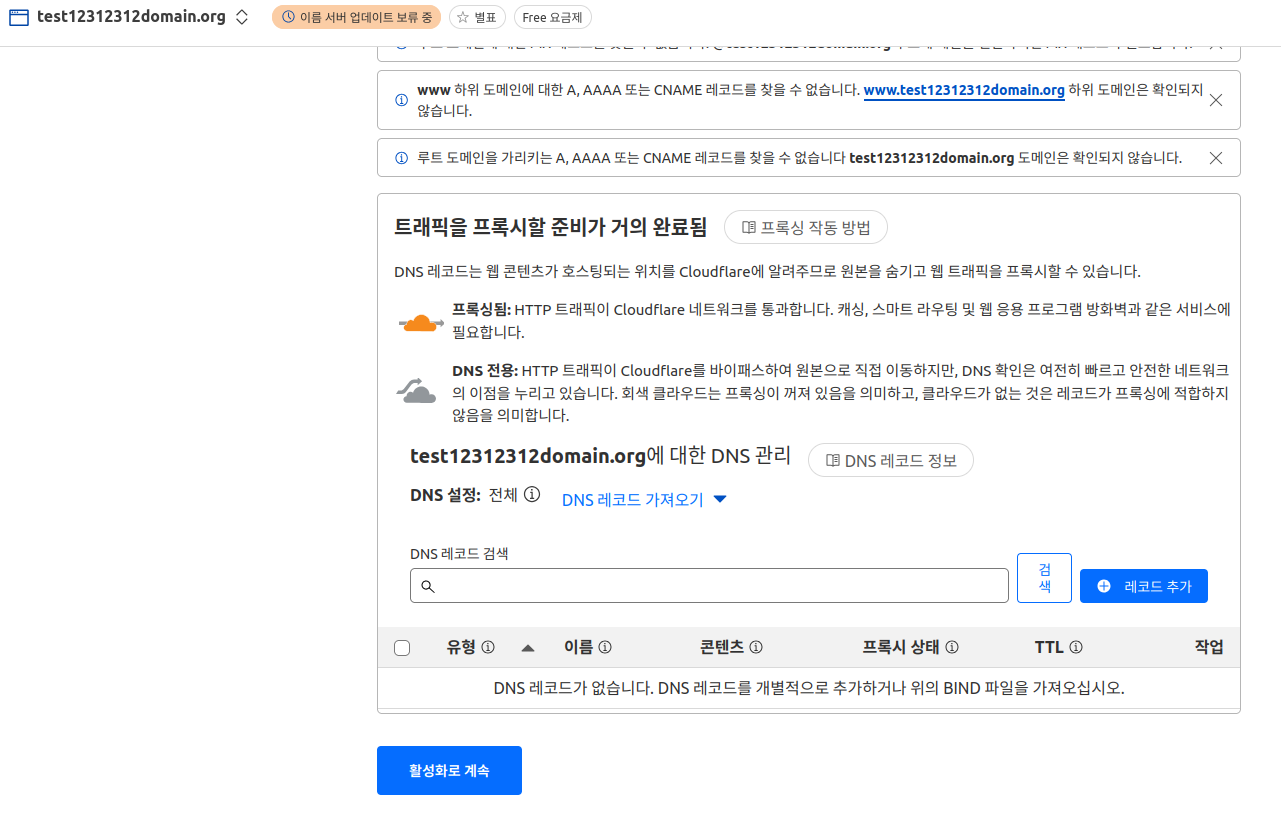Click the 레코드 추가 button
The image size is (1281, 813).
(x=1144, y=586)
